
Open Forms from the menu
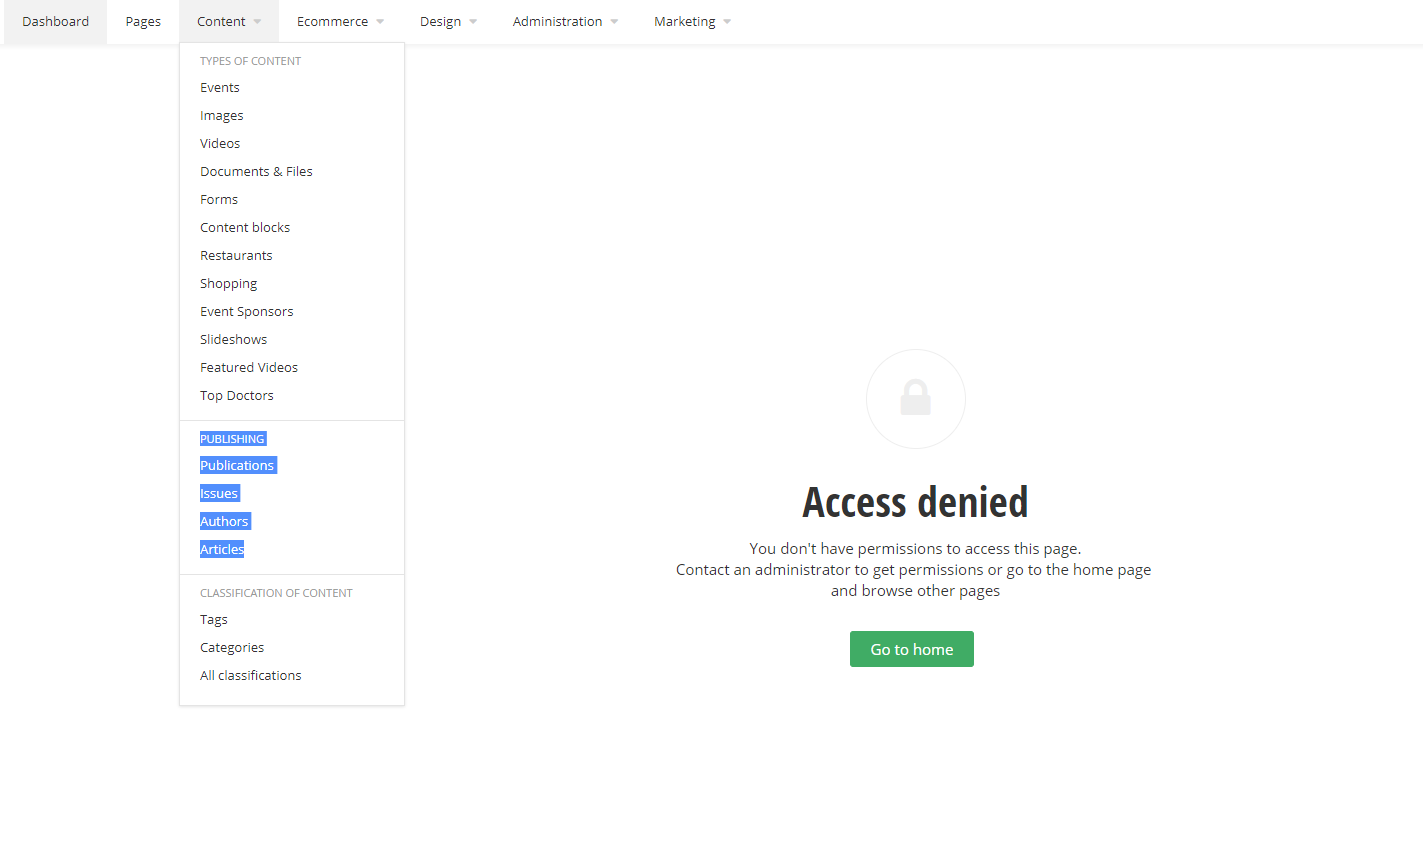coord(219,200)
